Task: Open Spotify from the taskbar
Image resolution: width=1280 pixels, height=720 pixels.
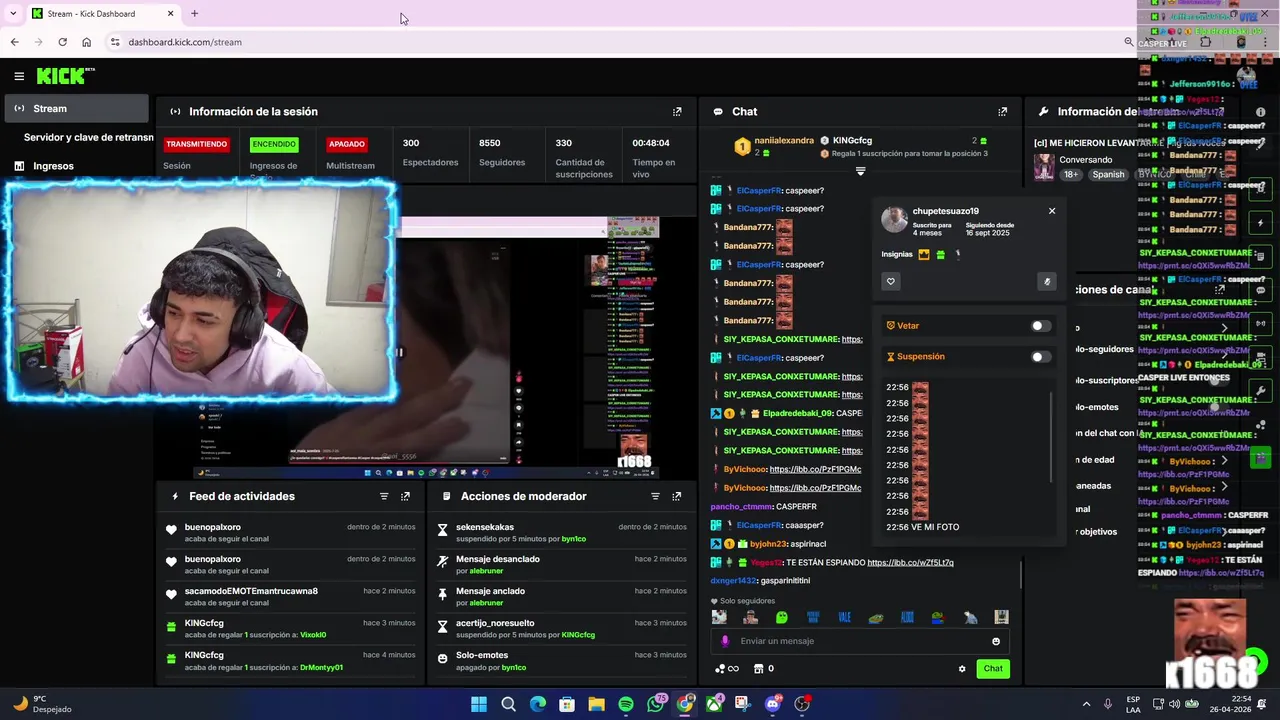Action: [x=626, y=705]
